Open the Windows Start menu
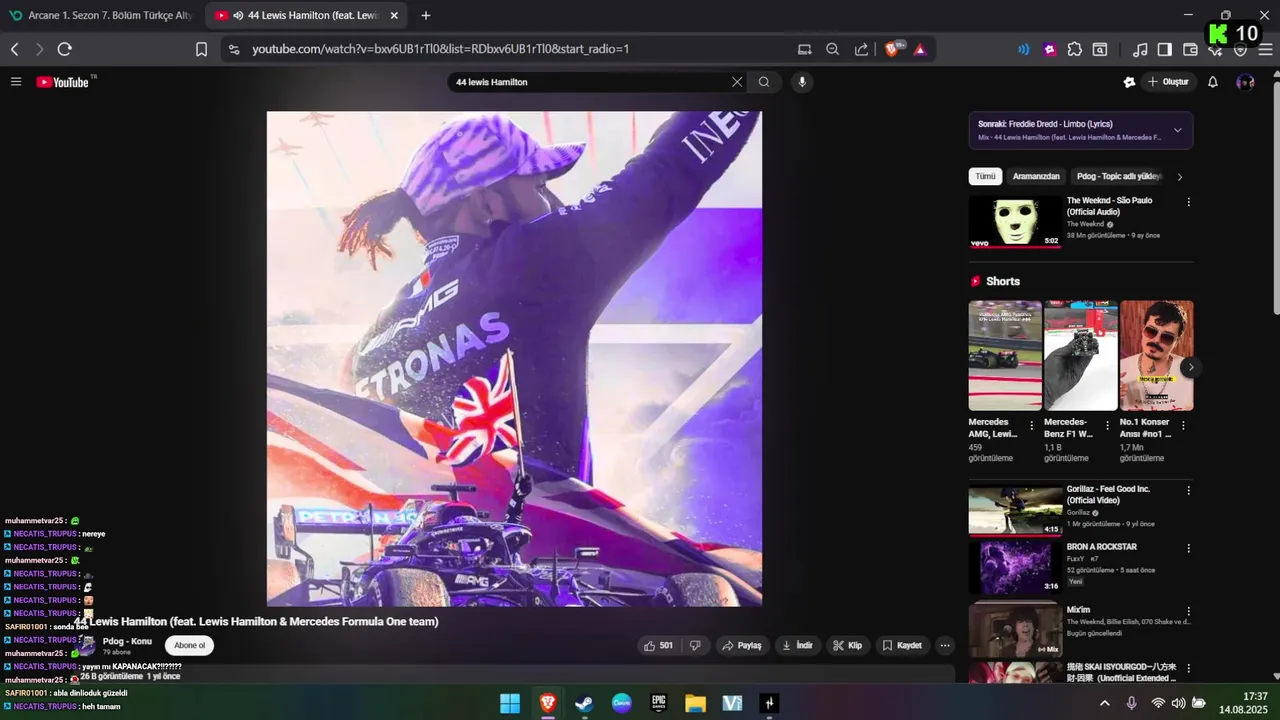Image resolution: width=1280 pixels, height=720 pixels. [510, 703]
